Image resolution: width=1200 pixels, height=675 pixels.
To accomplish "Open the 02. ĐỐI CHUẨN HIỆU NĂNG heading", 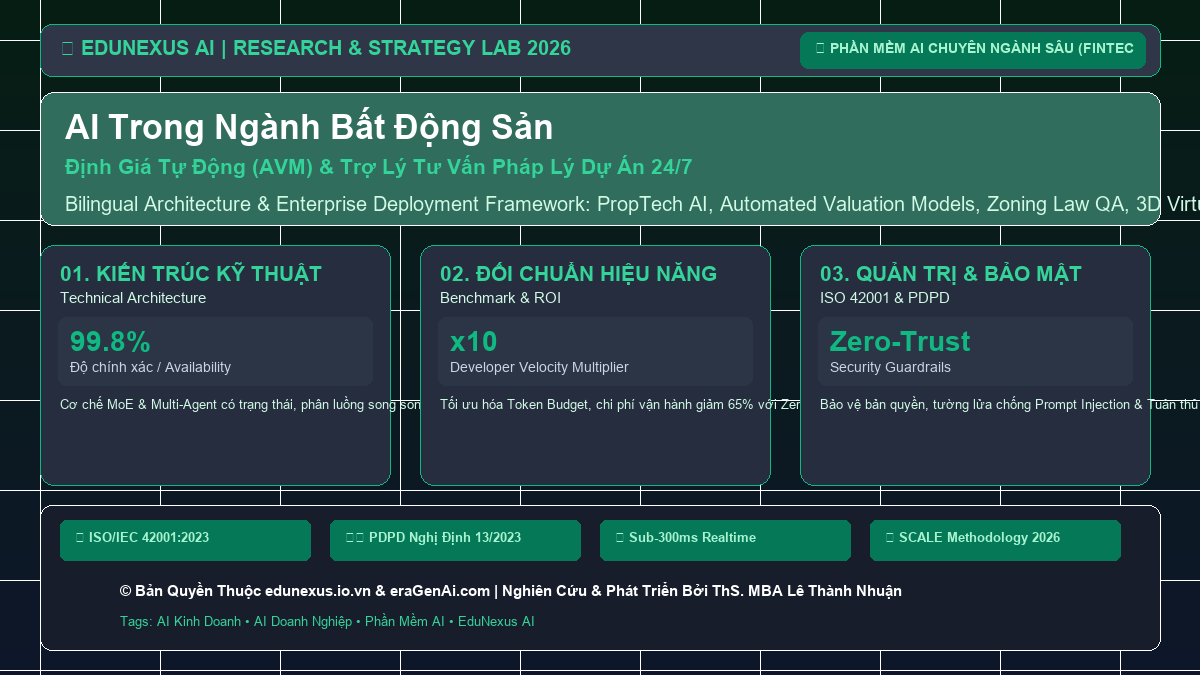I will click(x=578, y=274).
